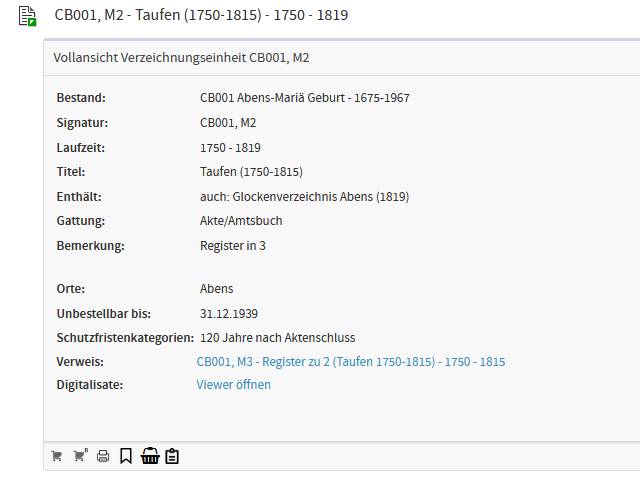
Task: Open the CB001, M3 register reference link
Action: [x=350, y=362]
